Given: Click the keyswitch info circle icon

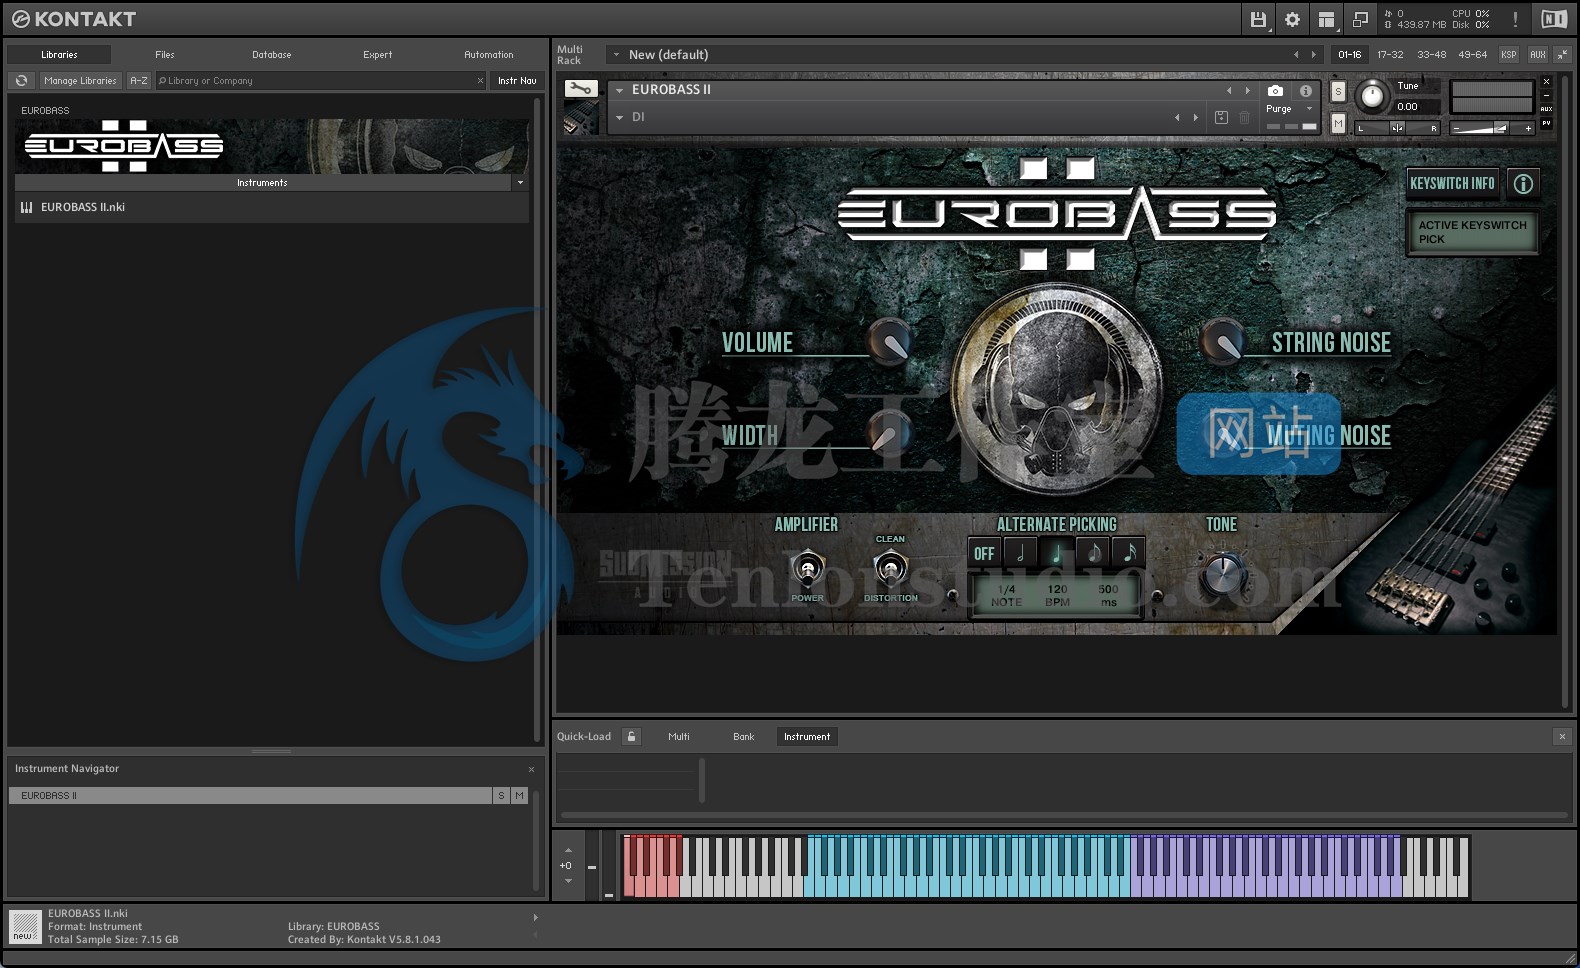Looking at the screenshot, I should (x=1523, y=184).
